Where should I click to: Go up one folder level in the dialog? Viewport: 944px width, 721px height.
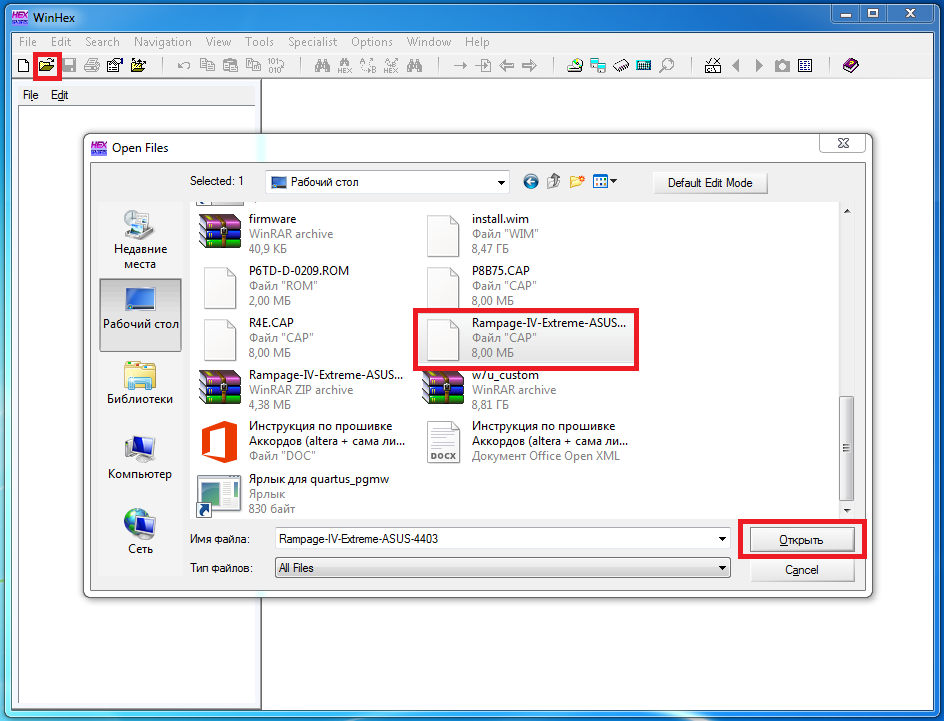tap(553, 181)
